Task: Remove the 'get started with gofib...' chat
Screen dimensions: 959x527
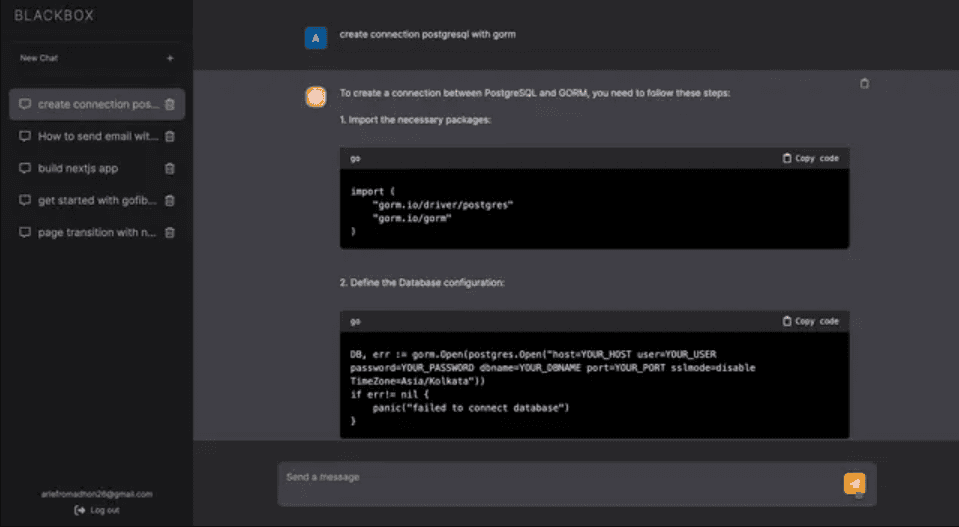Action: 170,201
